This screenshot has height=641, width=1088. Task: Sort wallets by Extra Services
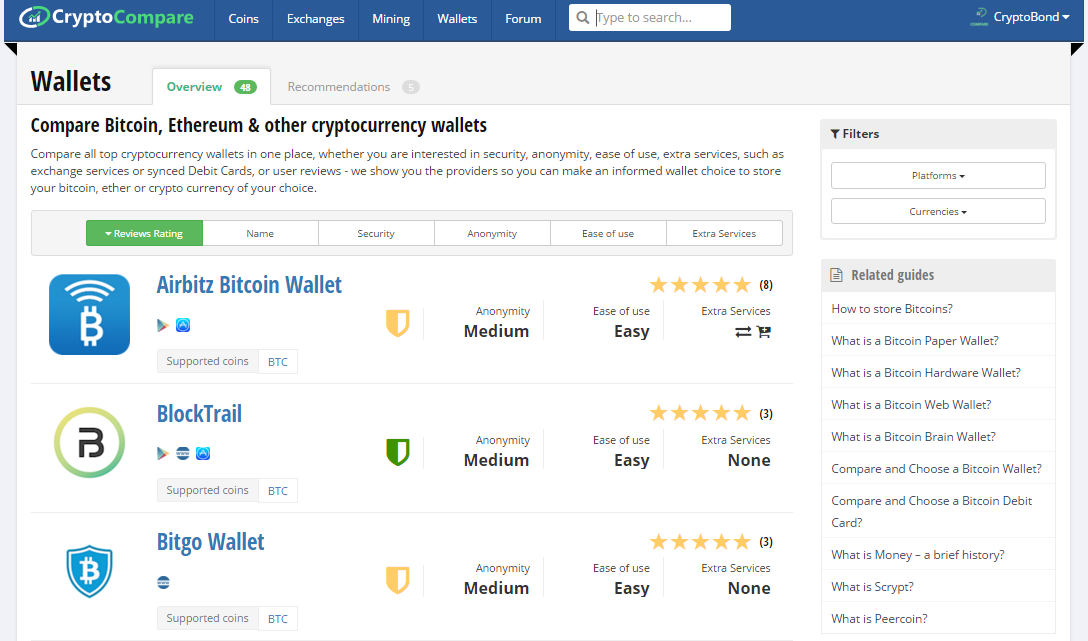coord(724,233)
